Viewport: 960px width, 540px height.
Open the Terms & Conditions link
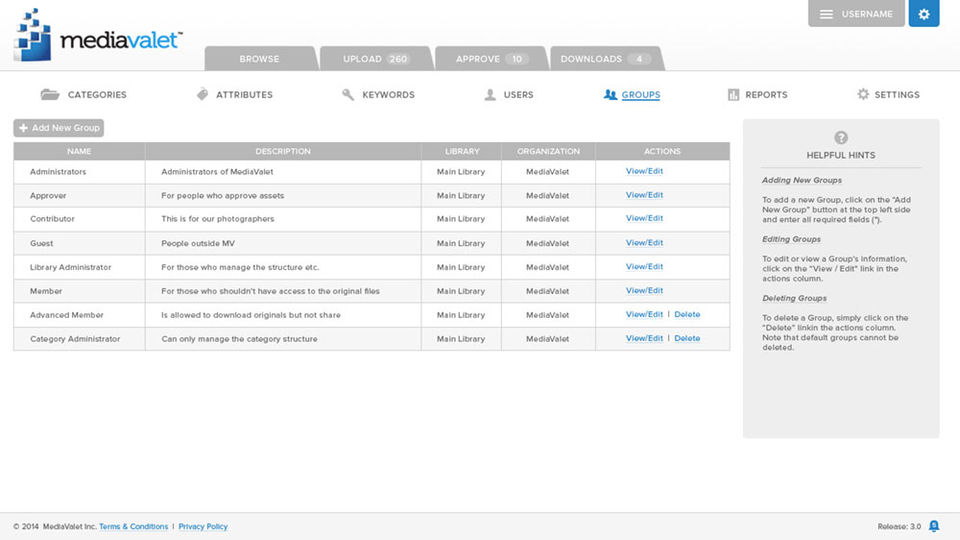point(133,527)
